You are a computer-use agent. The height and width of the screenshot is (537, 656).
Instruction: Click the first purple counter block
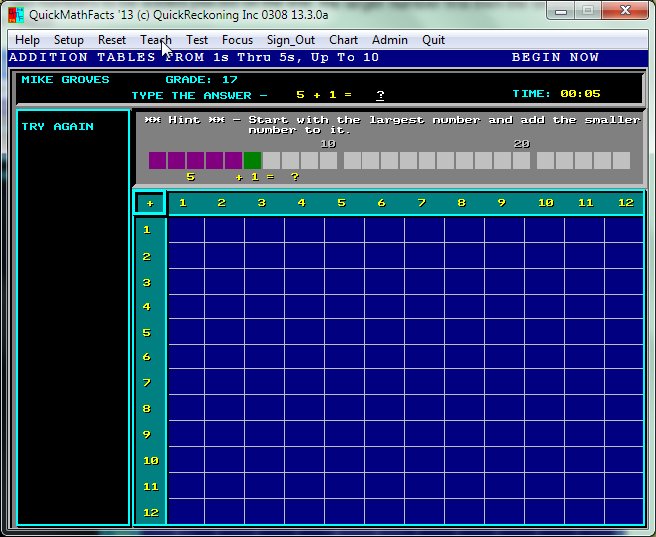click(158, 160)
